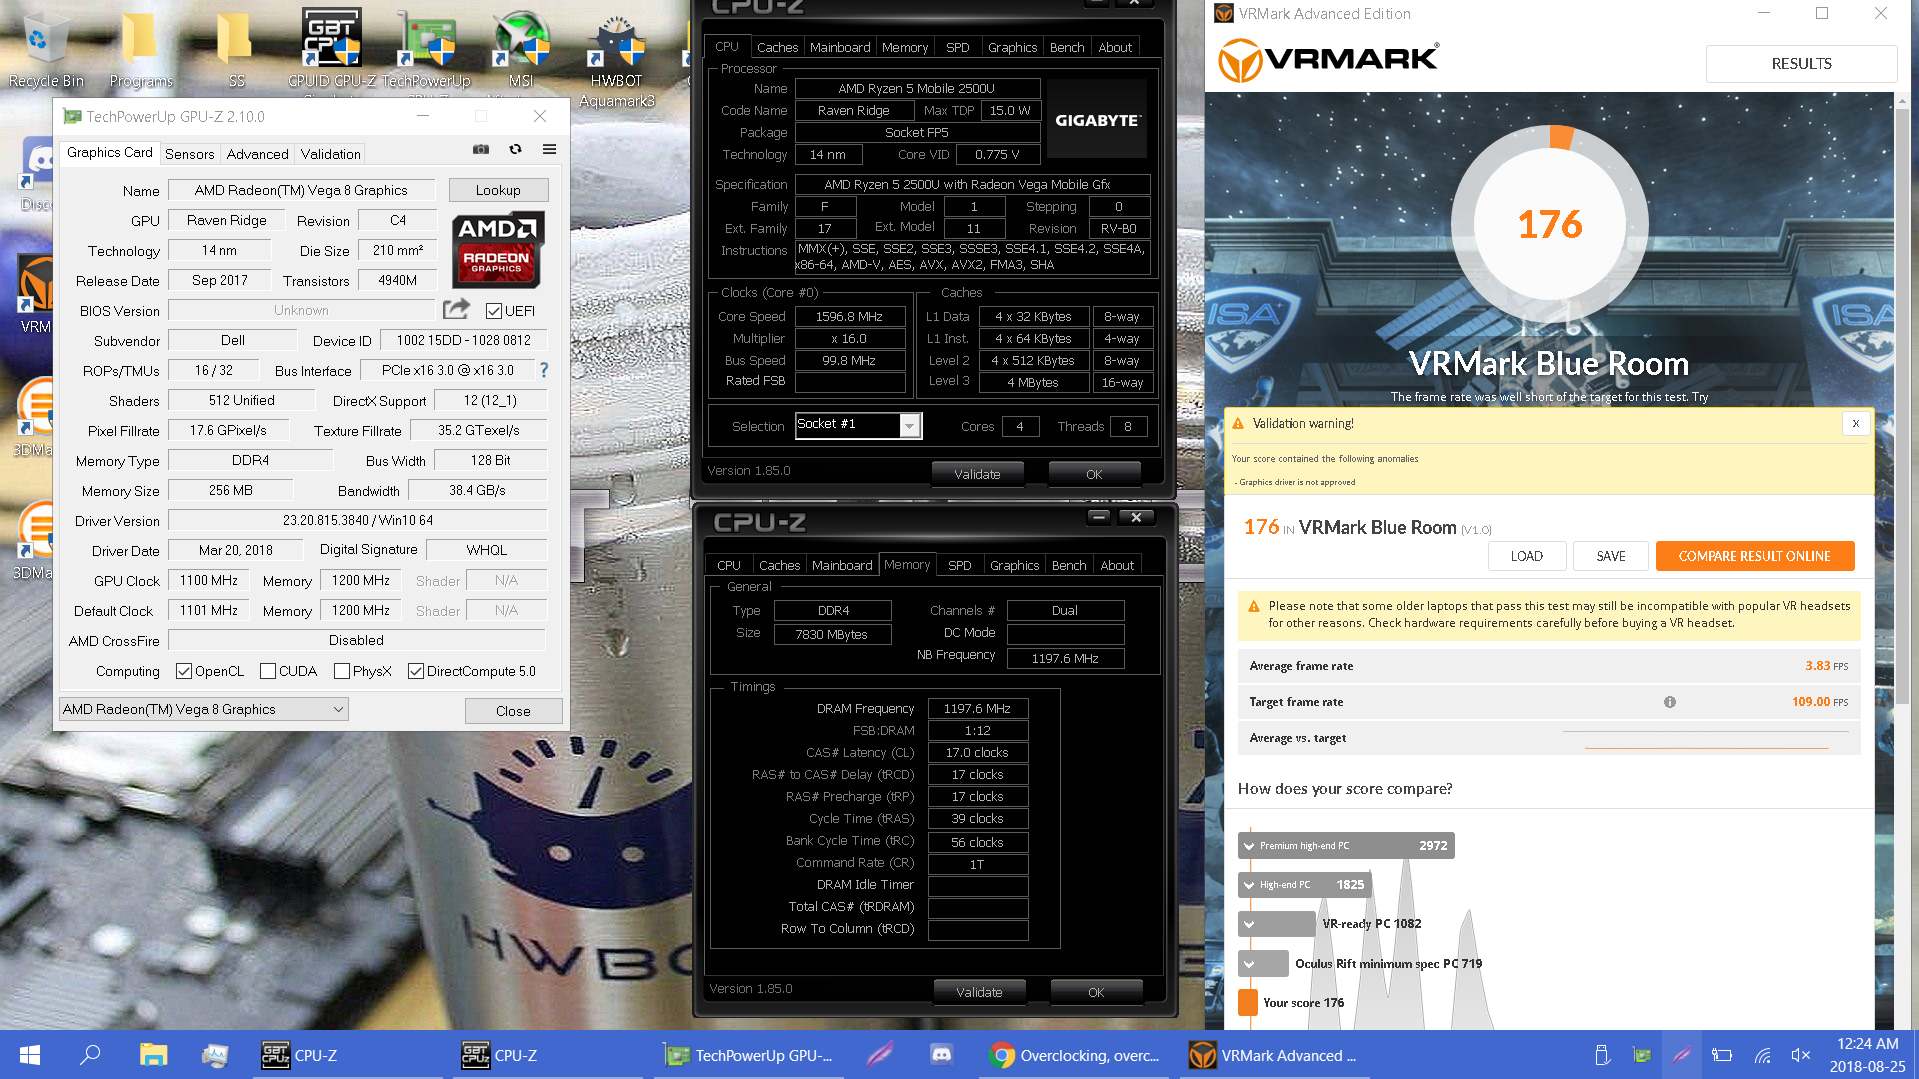The width and height of the screenshot is (1919, 1079).
Task: Click the BIOS share/export arrow icon
Action: tap(456, 309)
